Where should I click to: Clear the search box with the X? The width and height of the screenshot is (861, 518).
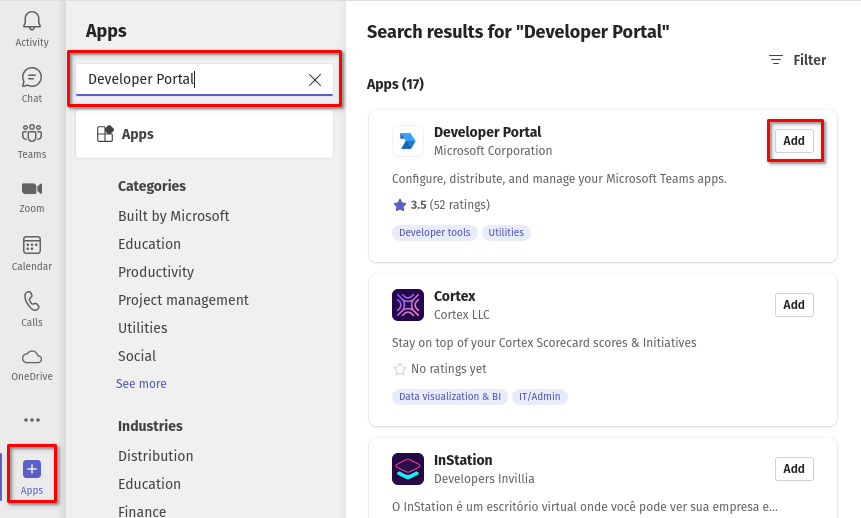pyautogui.click(x=315, y=80)
